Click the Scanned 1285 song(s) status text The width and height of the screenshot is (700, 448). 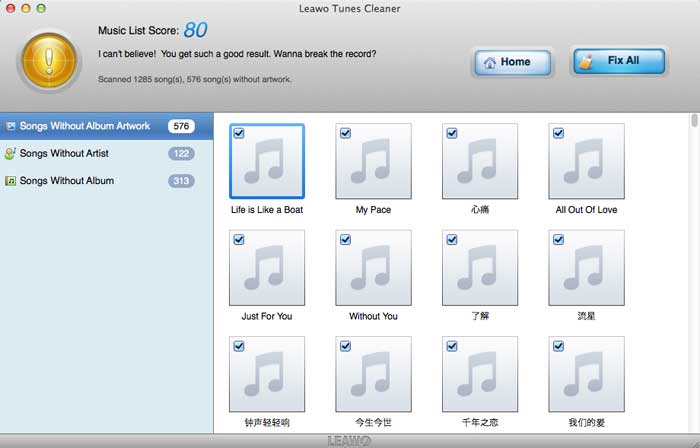point(195,79)
